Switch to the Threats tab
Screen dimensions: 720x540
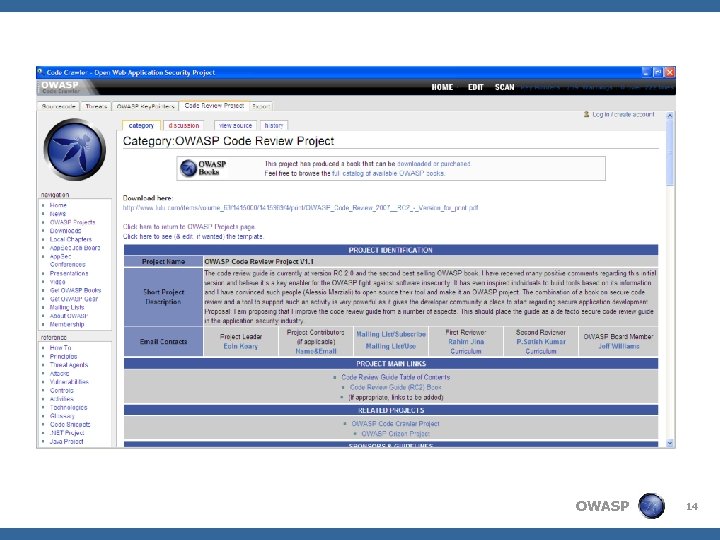(x=96, y=106)
